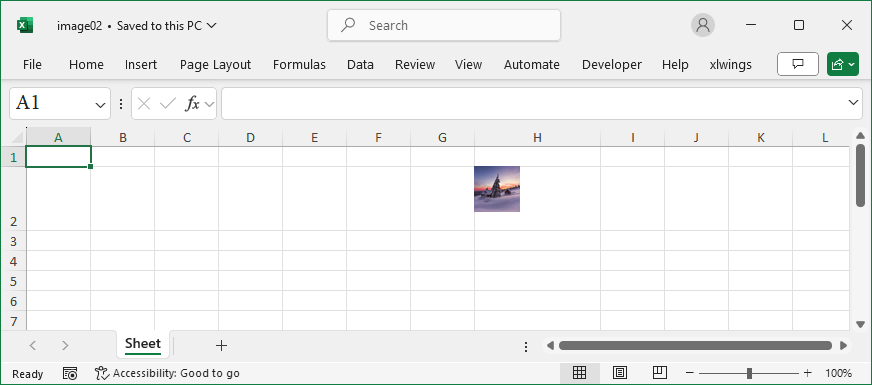Switch to Page Break Preview view
The width and height of the screenshot is (872, 385).
click(660, 372)
